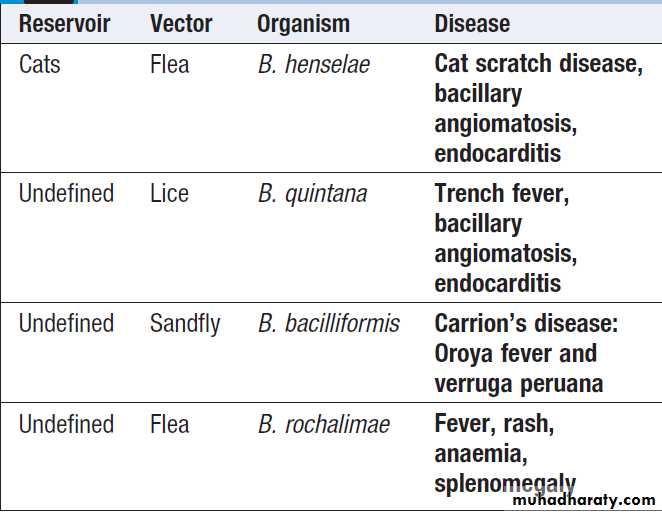
Task: Click the Trench fever disease text
Action: 501,193
